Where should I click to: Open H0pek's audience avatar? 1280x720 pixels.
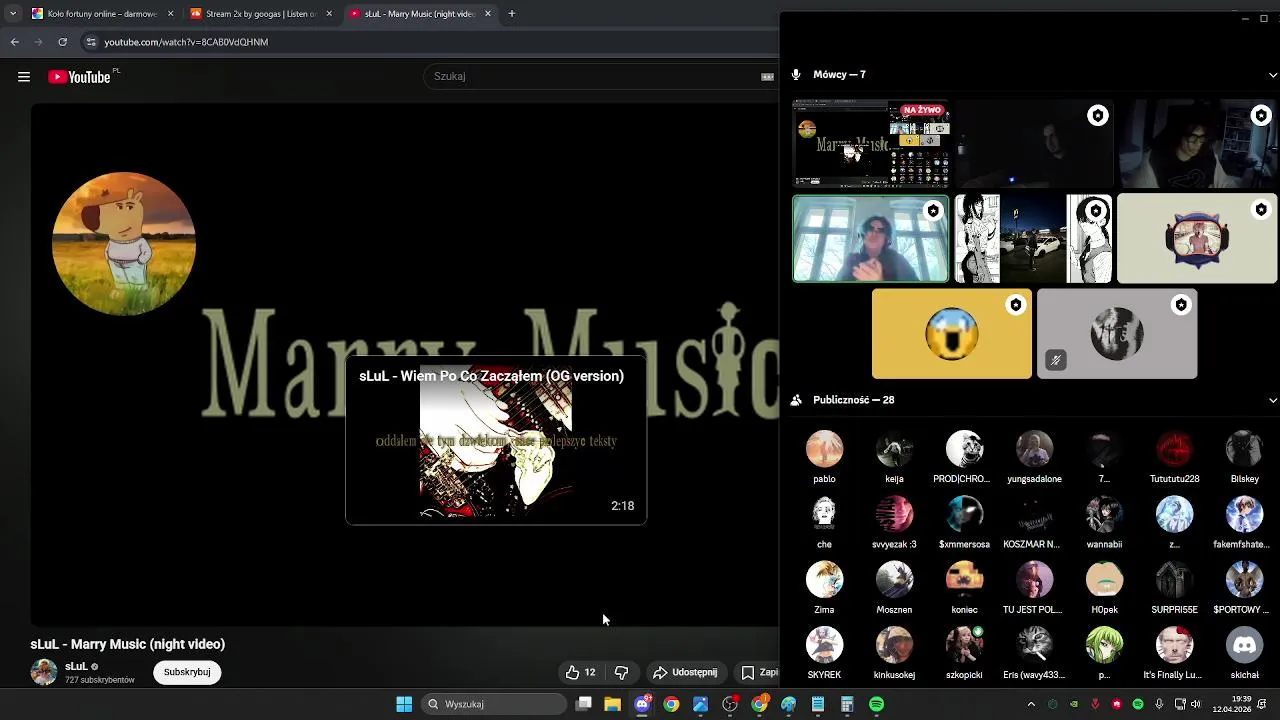(1104, 580)
